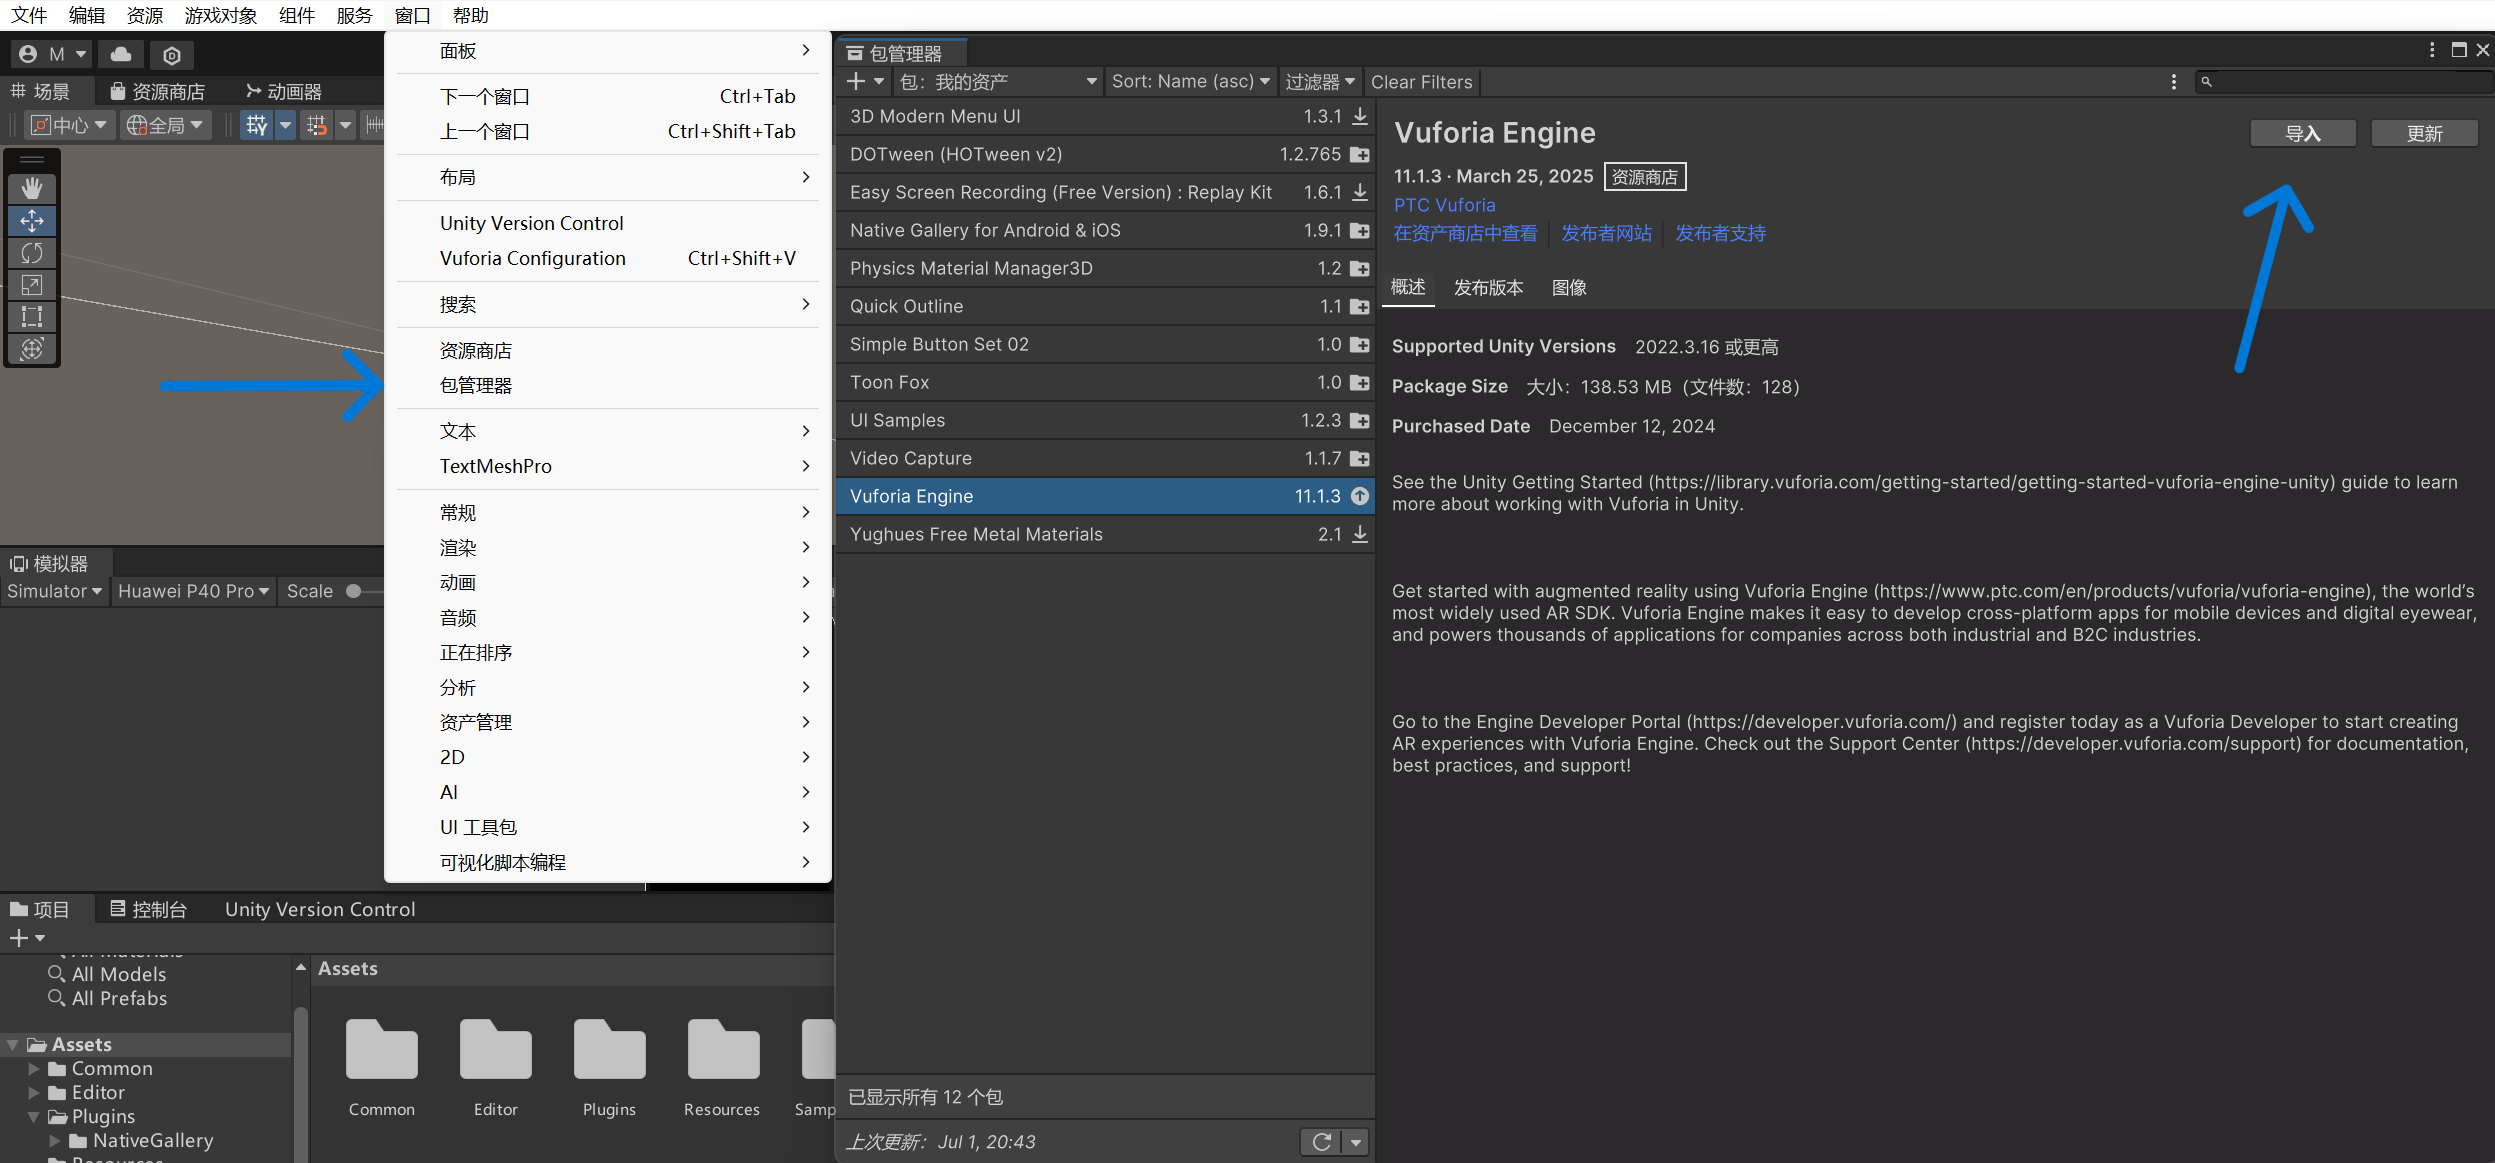
Task: Toggle the scene grid visibility icon
Action: (x=257, y=125)
